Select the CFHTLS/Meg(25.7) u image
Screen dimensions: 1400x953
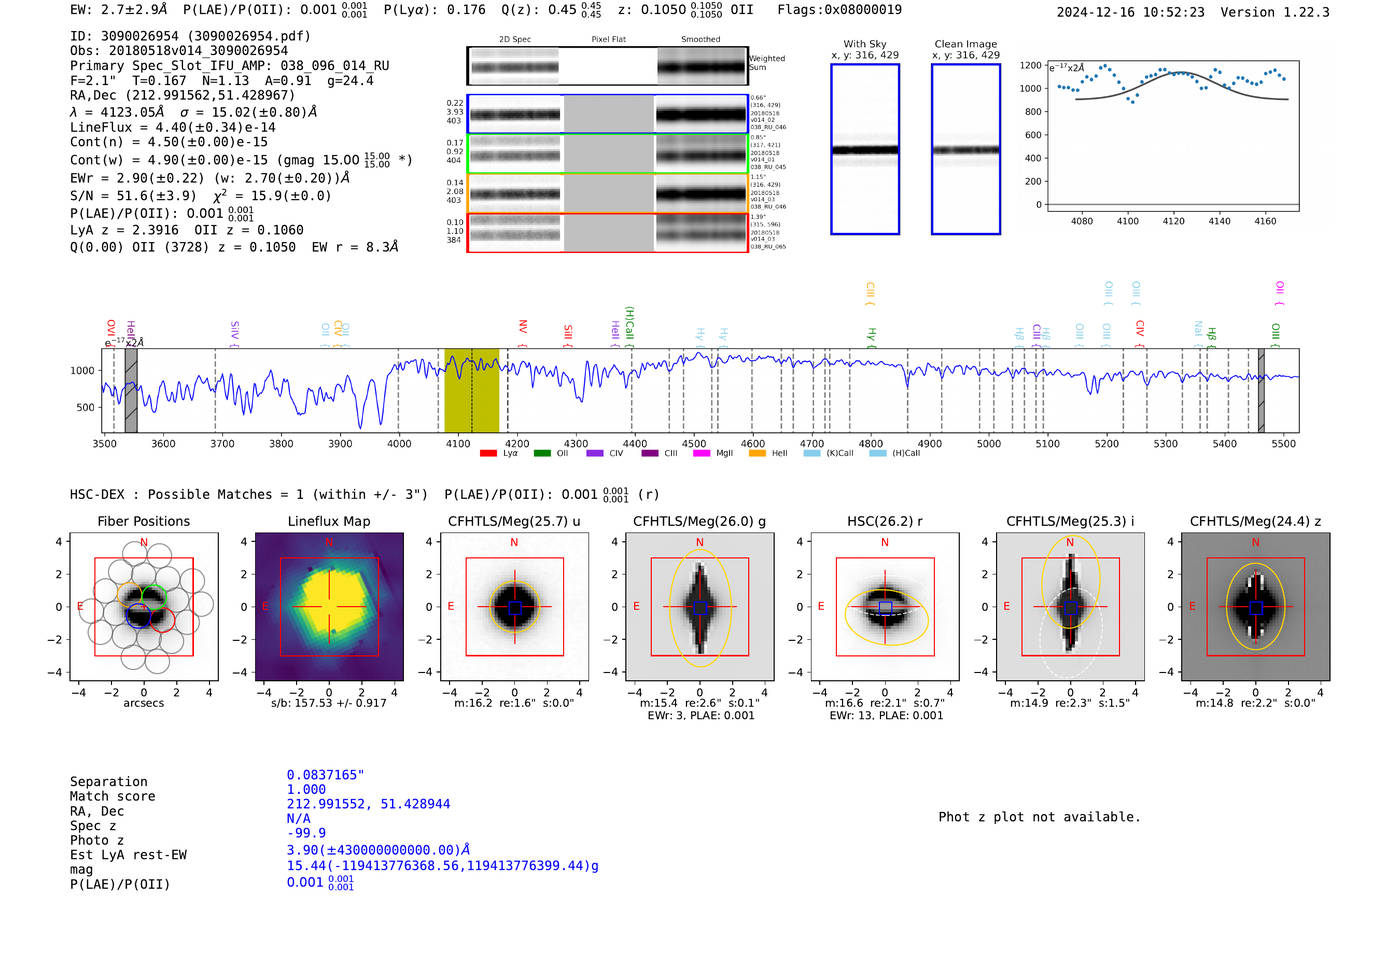tap(514, 607)
